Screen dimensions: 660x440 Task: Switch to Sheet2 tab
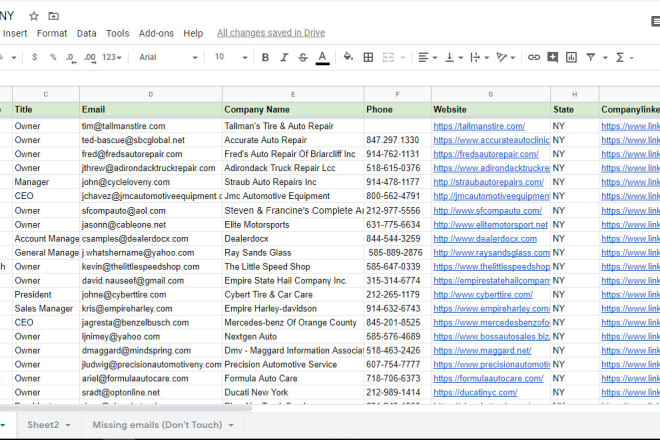[x=43, y=425]
